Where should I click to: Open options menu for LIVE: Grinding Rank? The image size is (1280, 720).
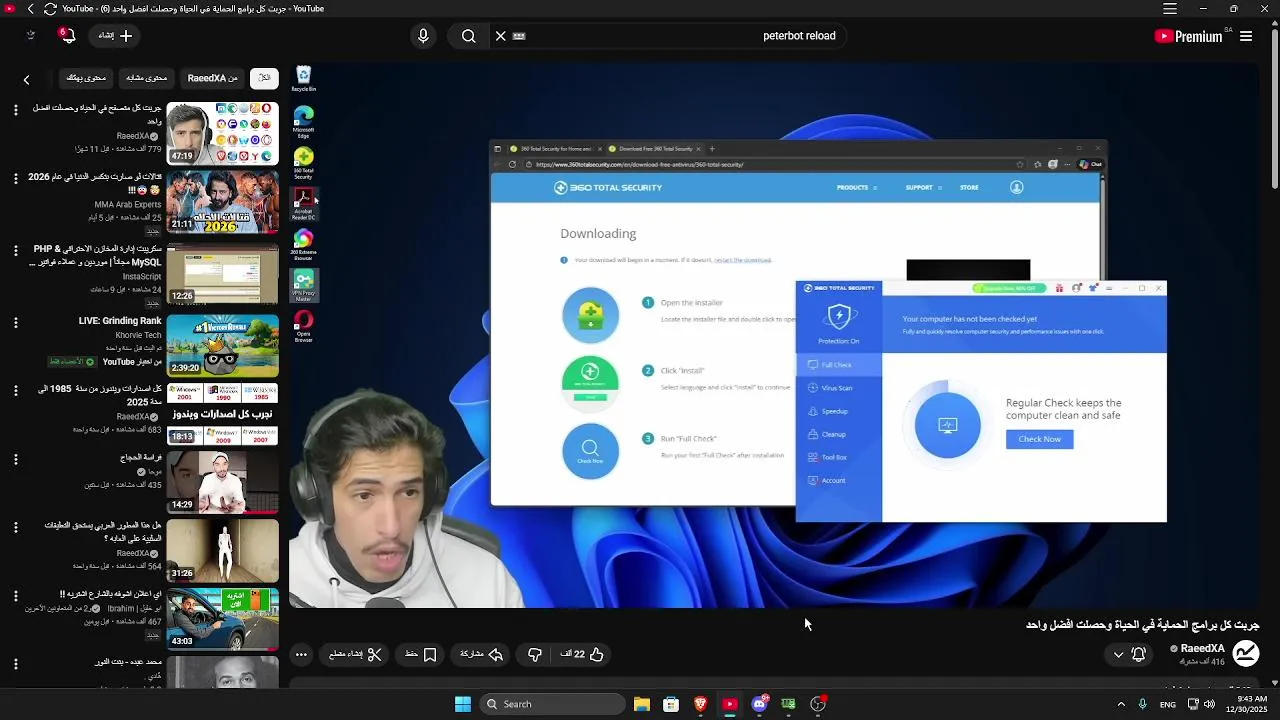[x=16, y=322]
